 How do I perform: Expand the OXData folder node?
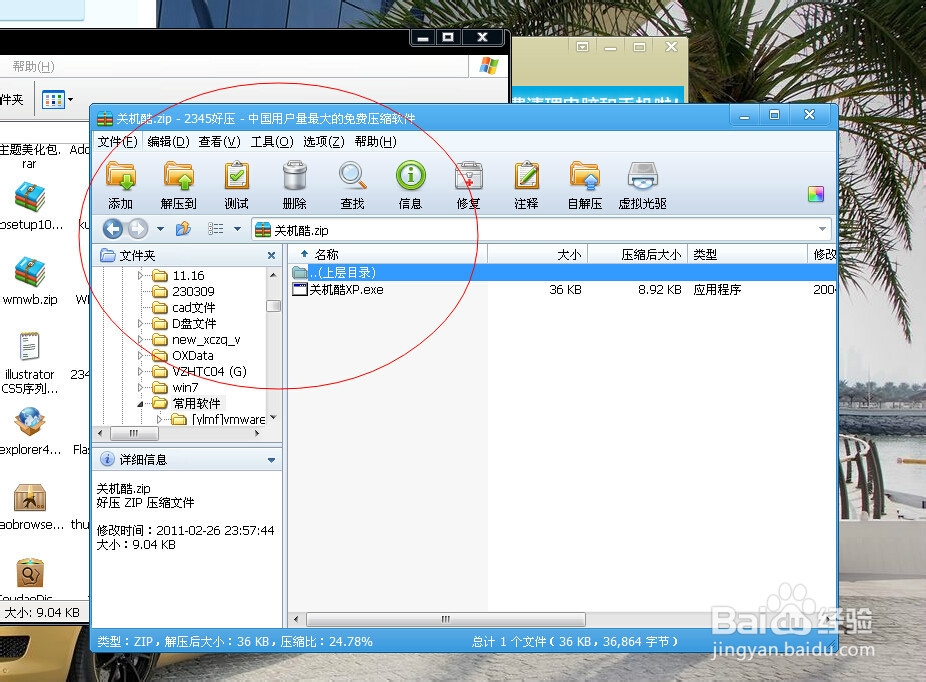click(140, 355)
